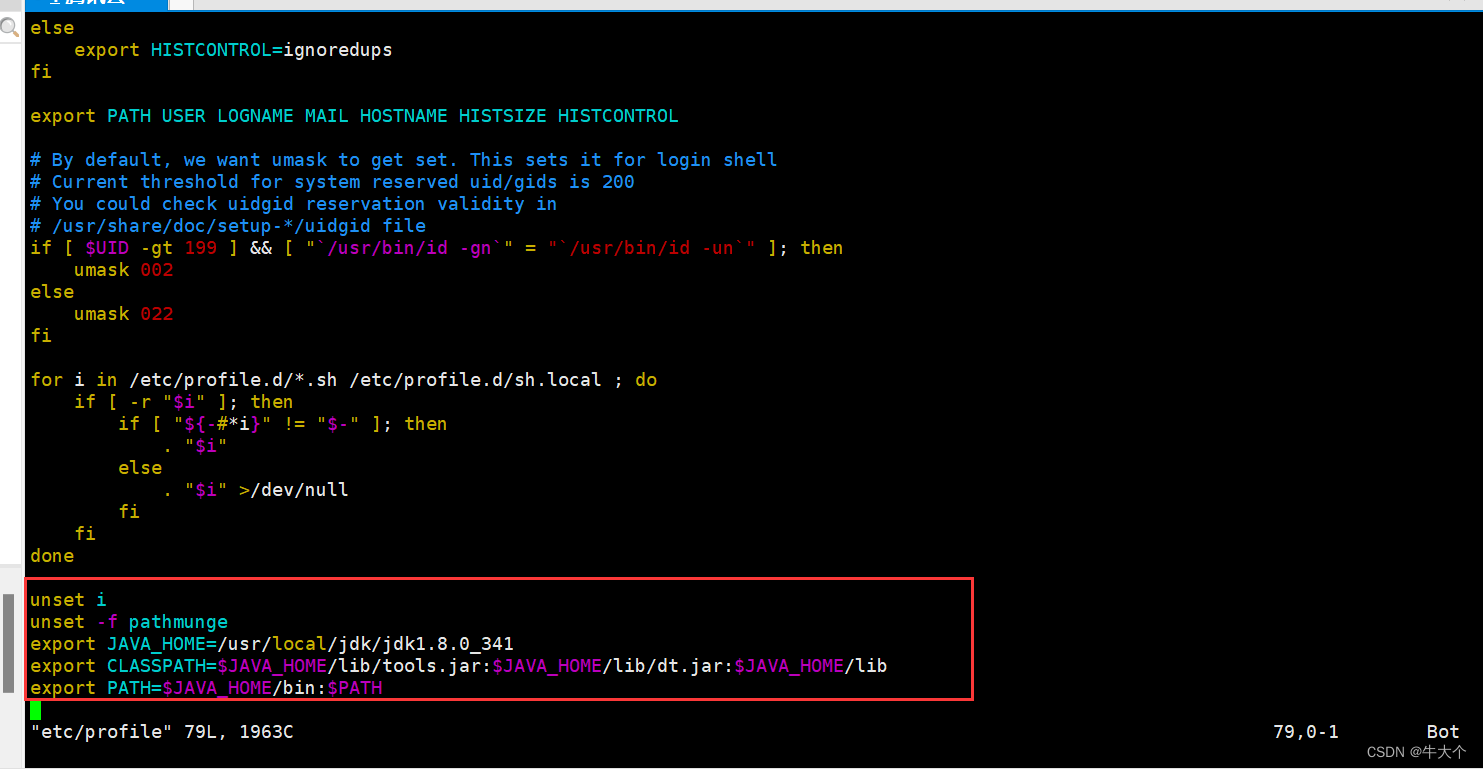
Task: Select the empty tab next to it
Action: click(x=178, y=5)
